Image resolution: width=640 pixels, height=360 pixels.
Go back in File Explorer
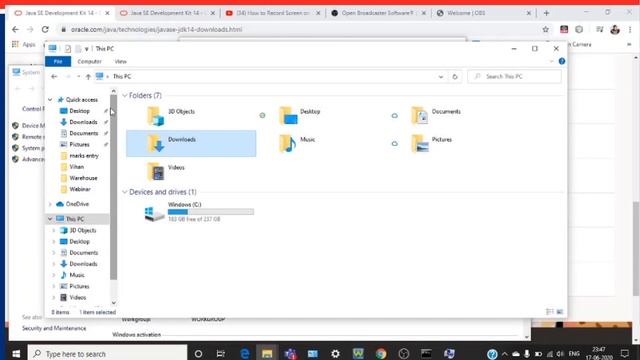pos(54,76)
